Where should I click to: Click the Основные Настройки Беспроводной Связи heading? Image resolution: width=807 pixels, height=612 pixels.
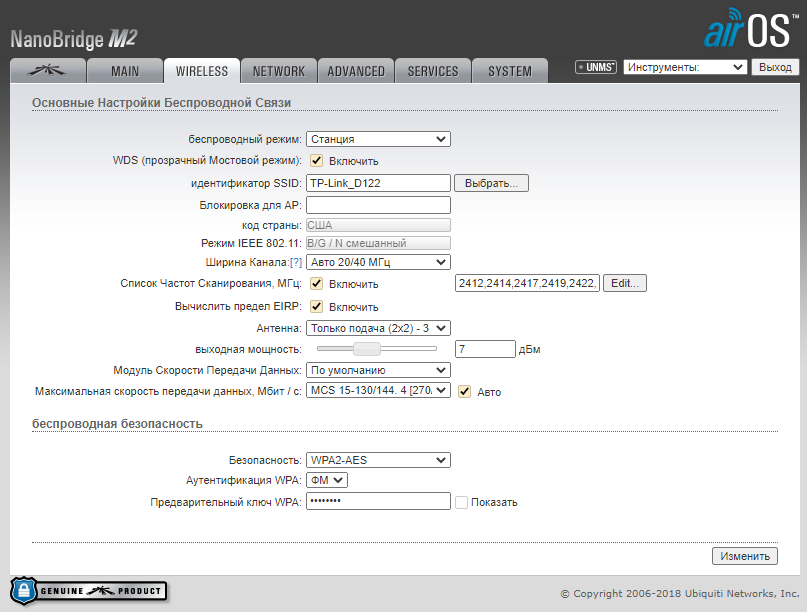point(162,102)
